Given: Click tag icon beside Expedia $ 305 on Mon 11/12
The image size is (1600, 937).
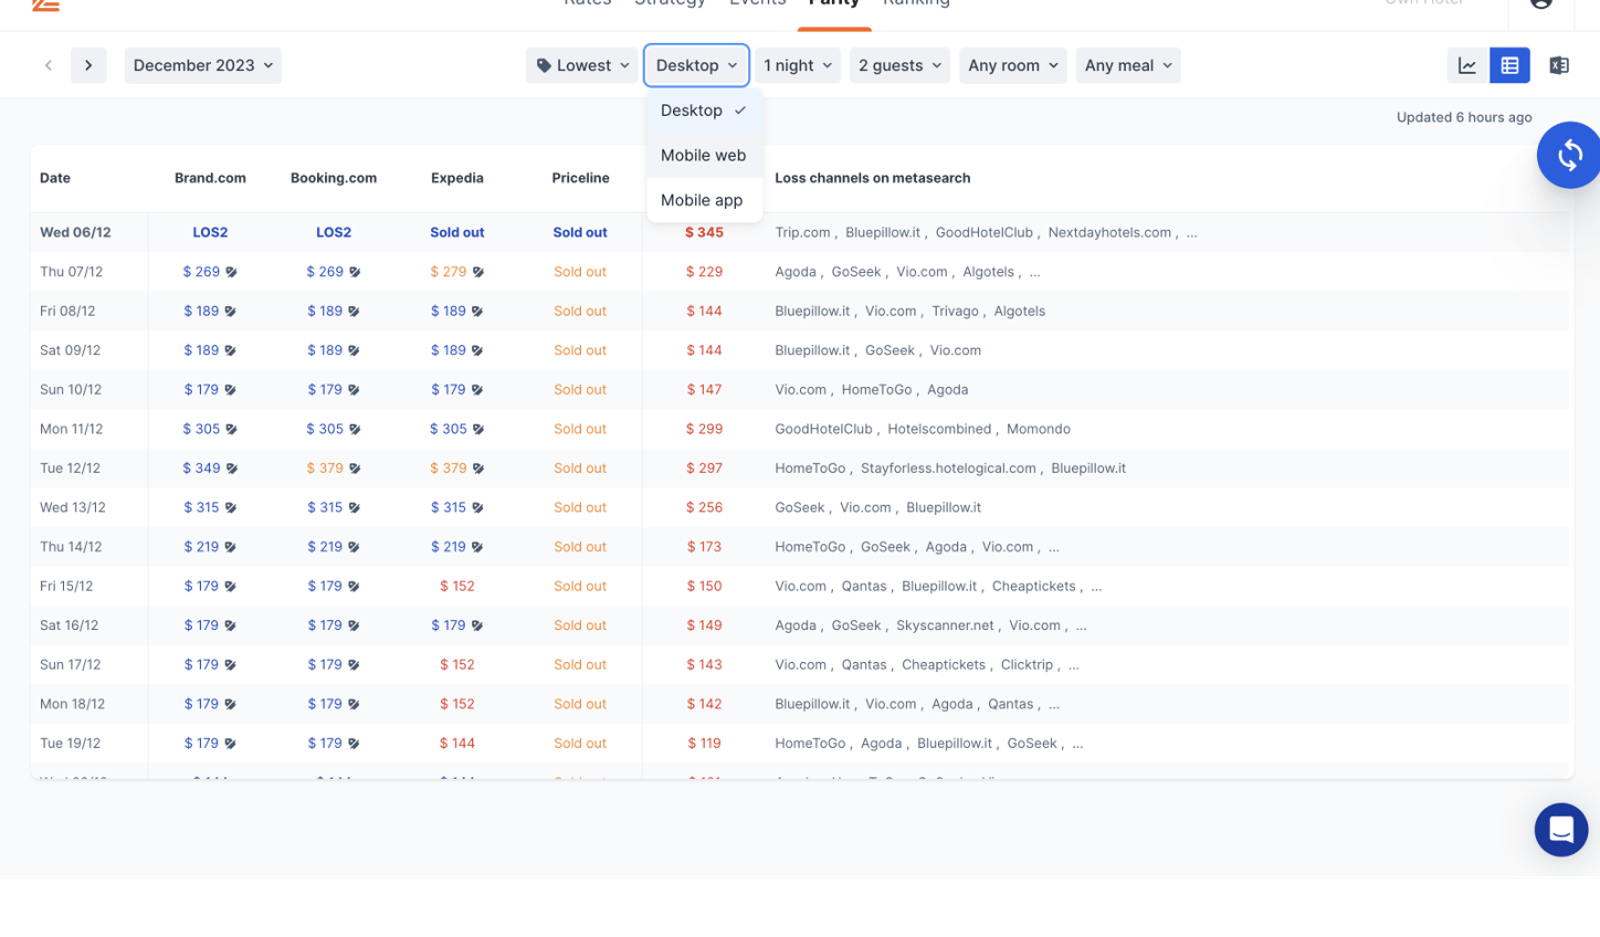Looking at the screenshot, I should [x=478, y=429].
